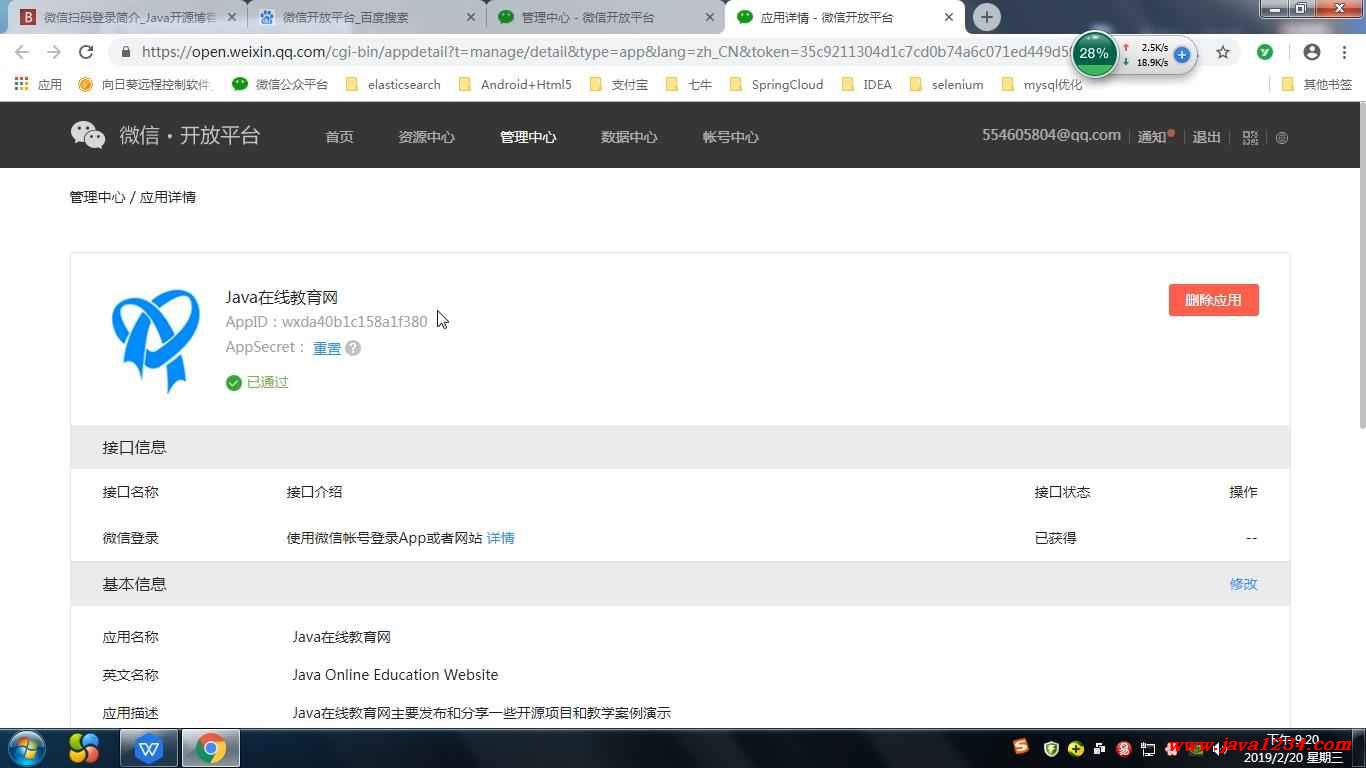Click the Chrome taskbar icon
1366x768 pixels.
tap(211, 748)
